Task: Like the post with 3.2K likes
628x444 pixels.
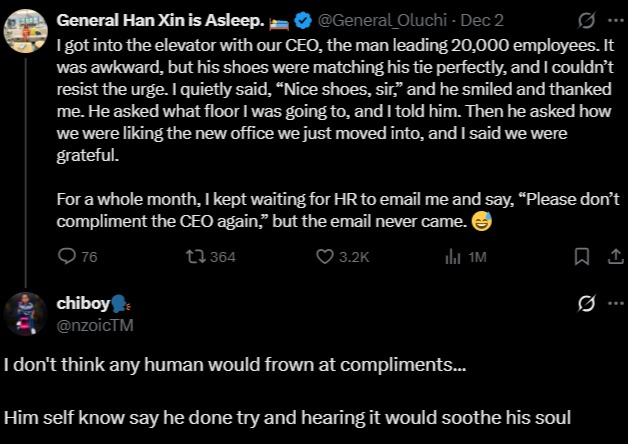Action: coord(324,257)
